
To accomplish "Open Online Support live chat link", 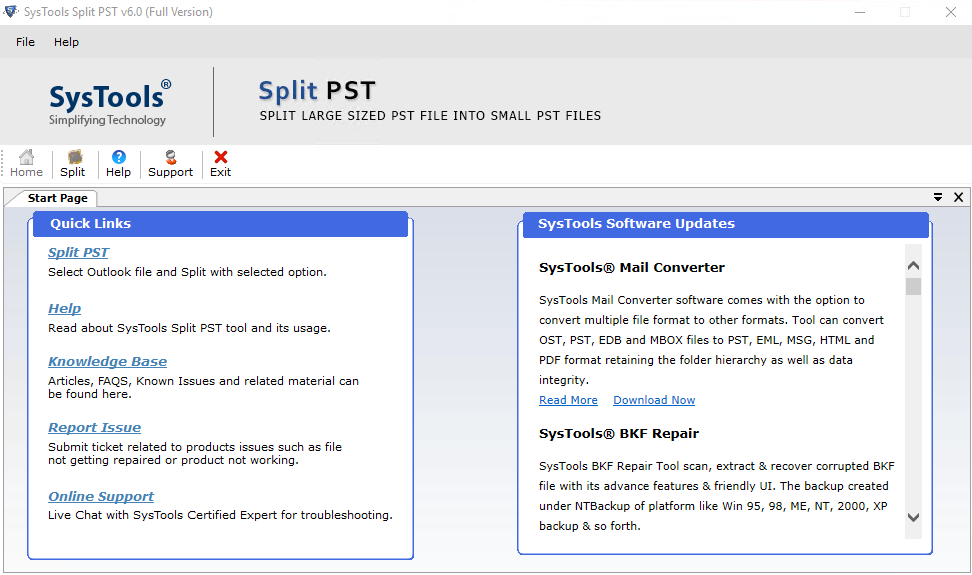I will (x=101, y=497).
